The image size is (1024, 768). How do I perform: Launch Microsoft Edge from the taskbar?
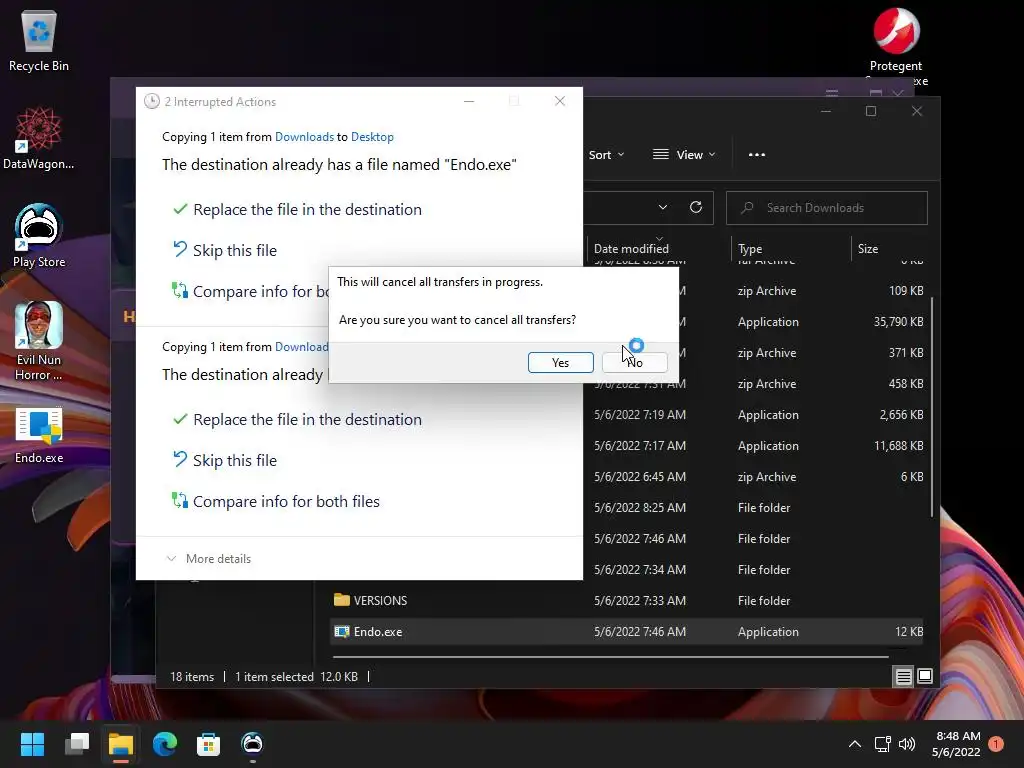pyautogui.click(x=165, y=744)
